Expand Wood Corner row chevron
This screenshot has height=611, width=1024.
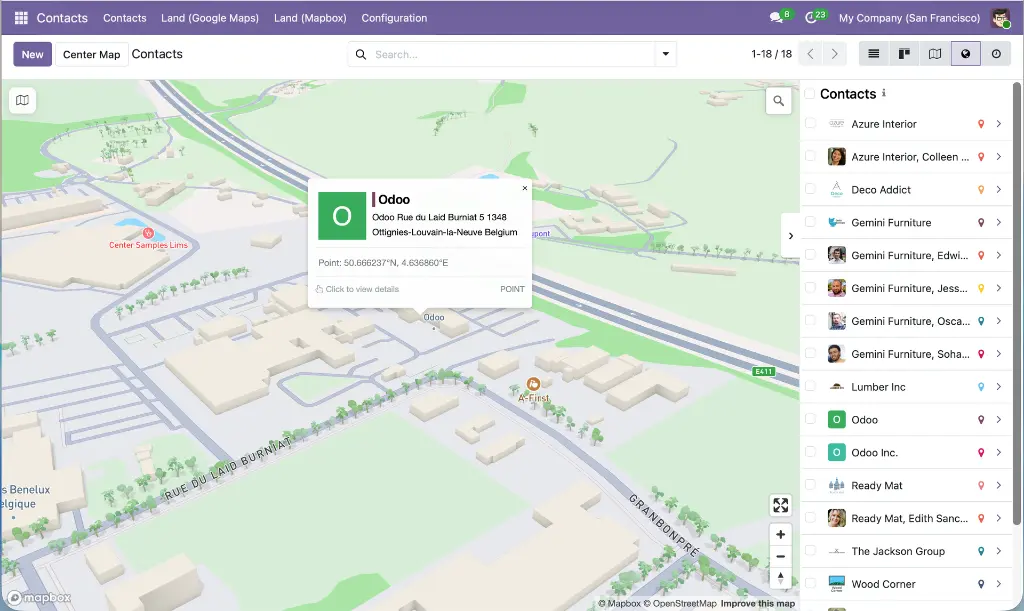[x=999, y=584]
